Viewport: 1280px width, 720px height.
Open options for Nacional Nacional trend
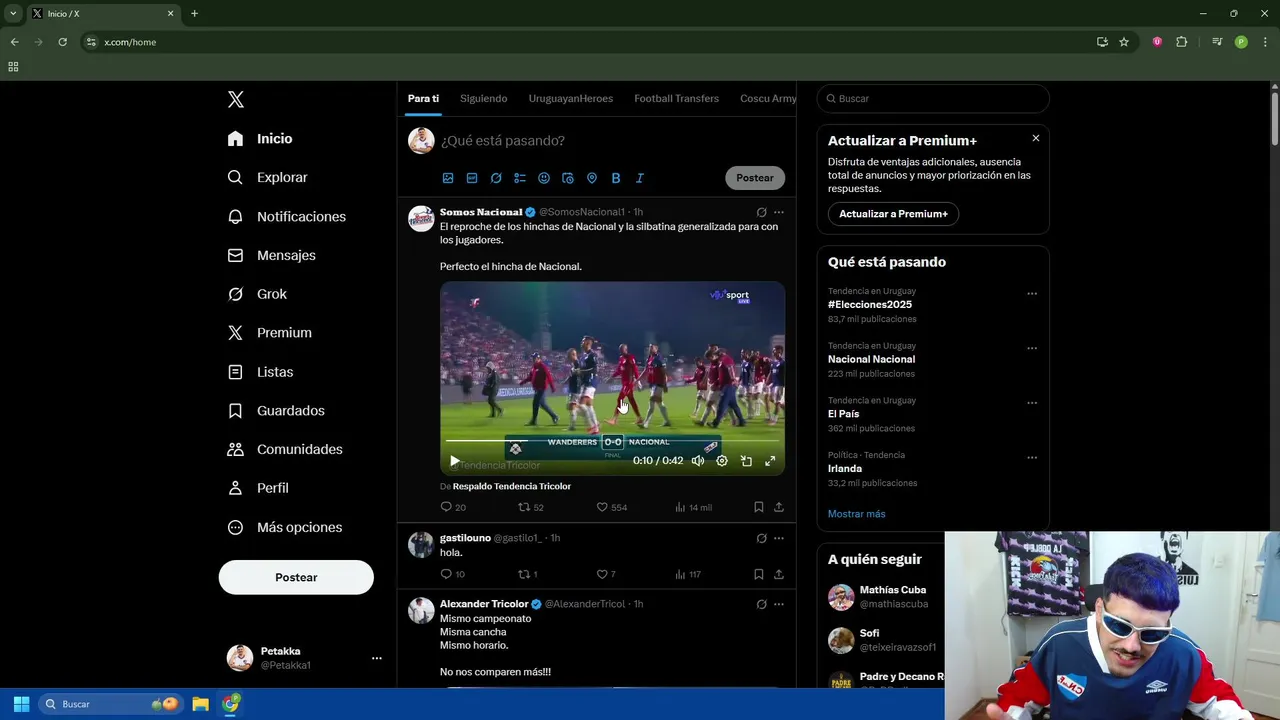pyautogui.click(x=1032, y=349)
